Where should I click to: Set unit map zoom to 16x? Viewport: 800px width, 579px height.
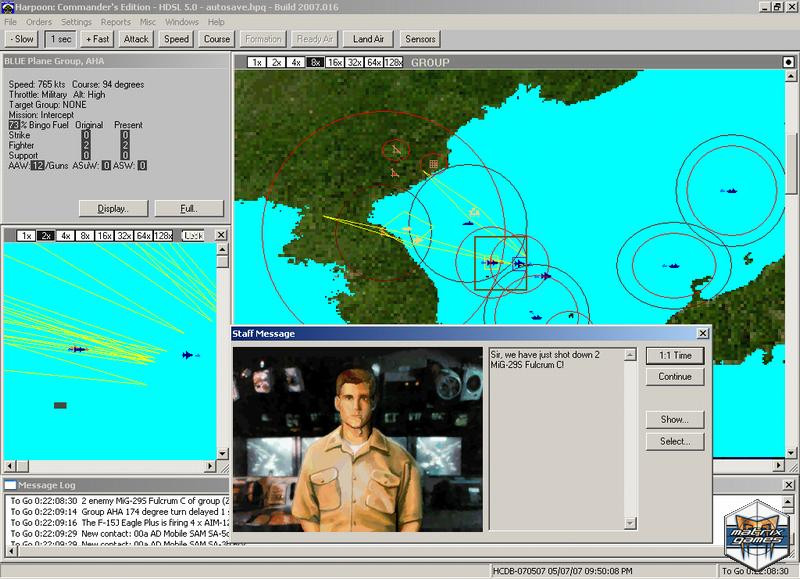(105, 236)
